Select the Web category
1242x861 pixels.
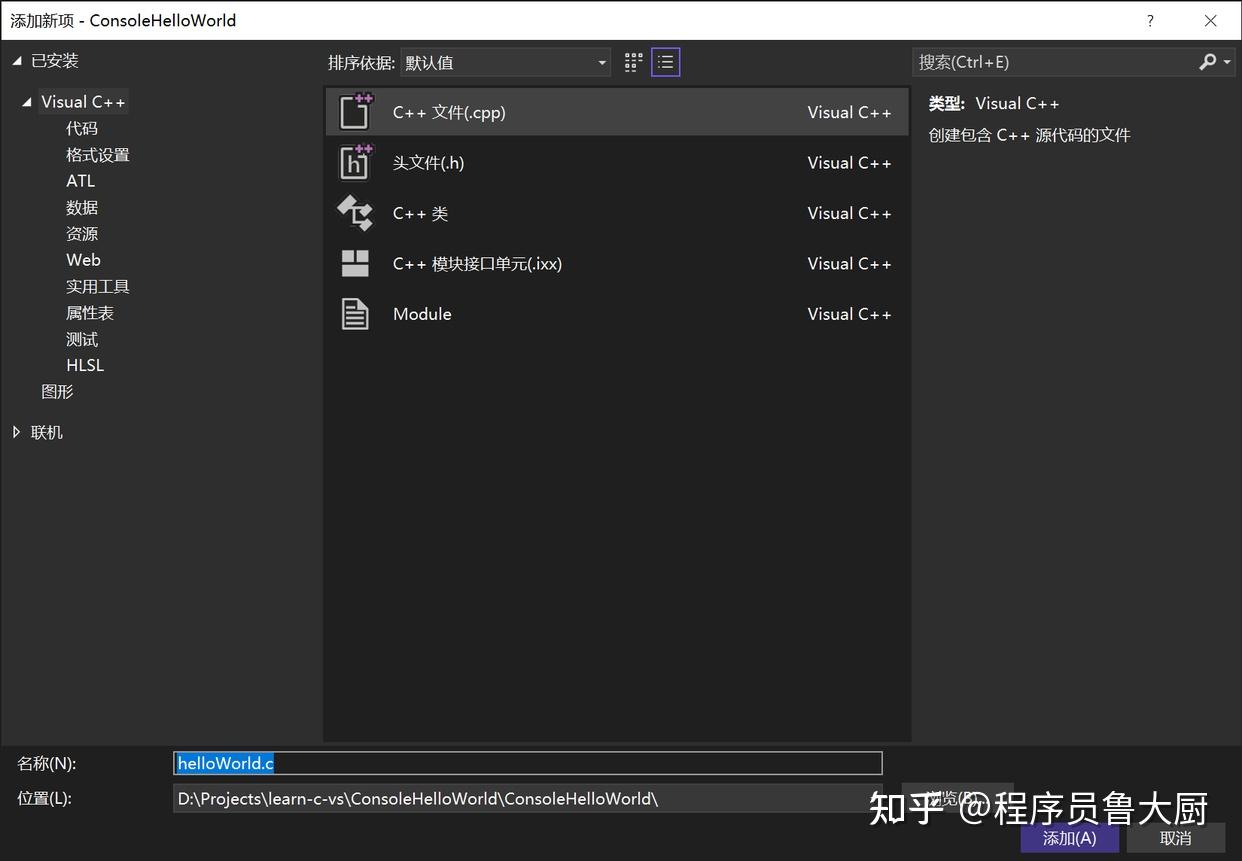click(83, 259)
